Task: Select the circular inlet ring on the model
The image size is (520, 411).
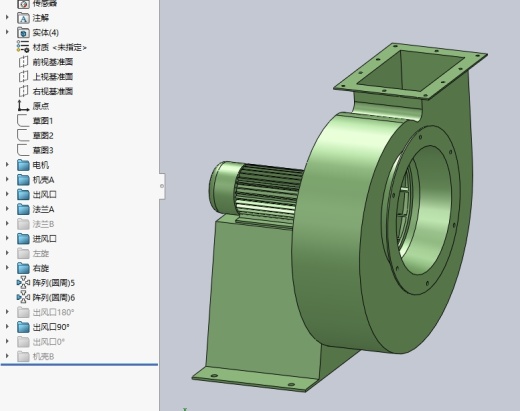Action: (x=423, y=210)
